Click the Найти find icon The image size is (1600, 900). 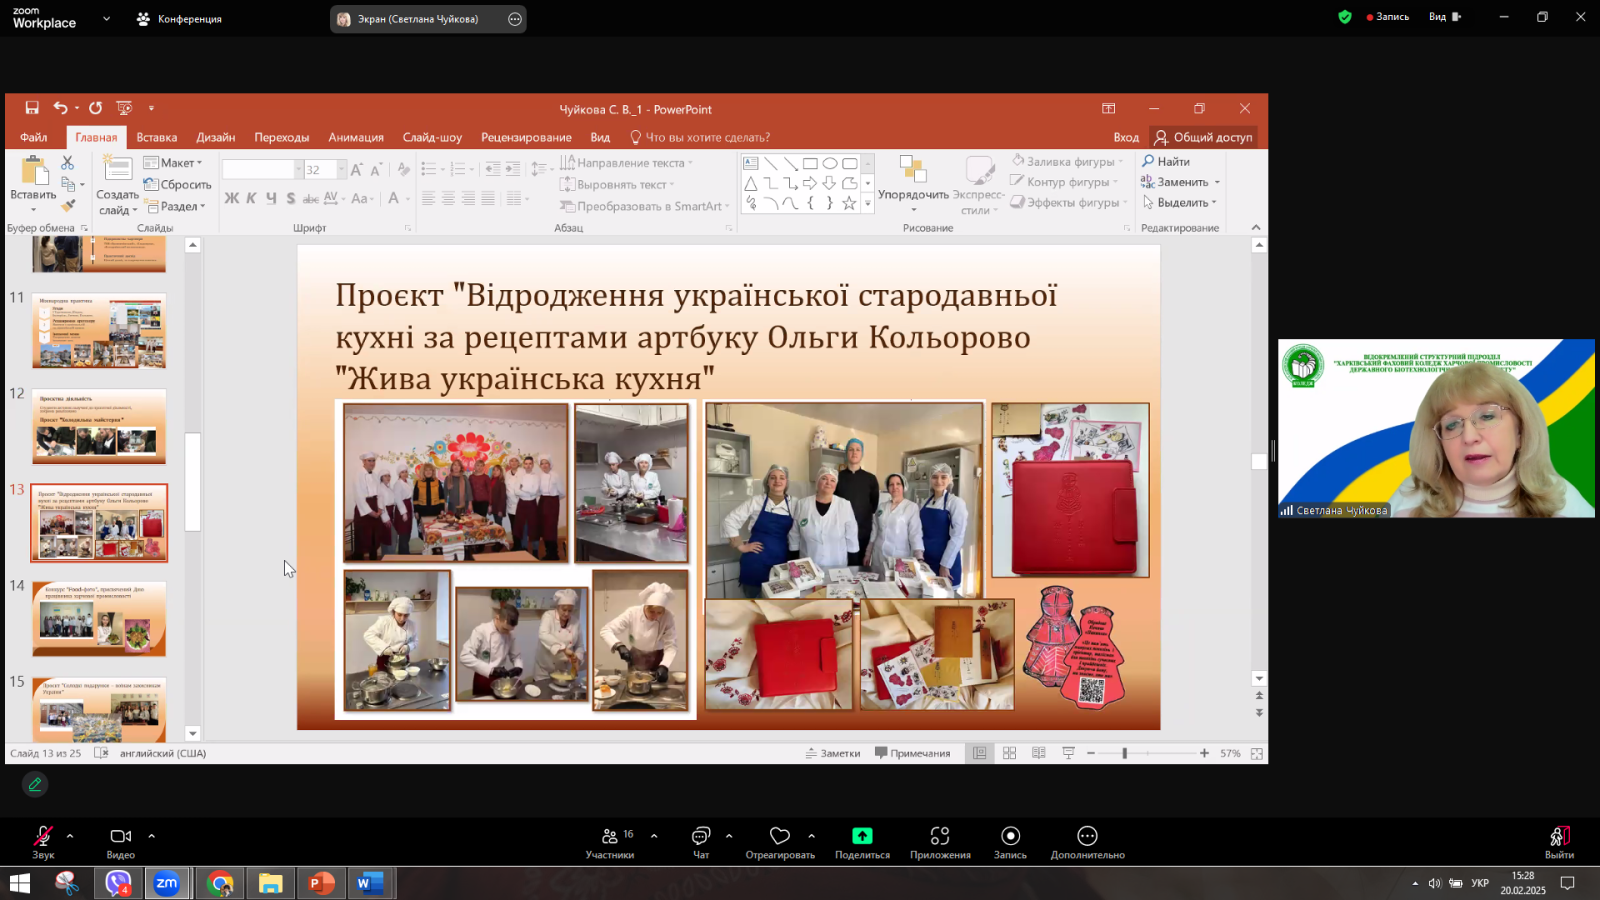1148,161
